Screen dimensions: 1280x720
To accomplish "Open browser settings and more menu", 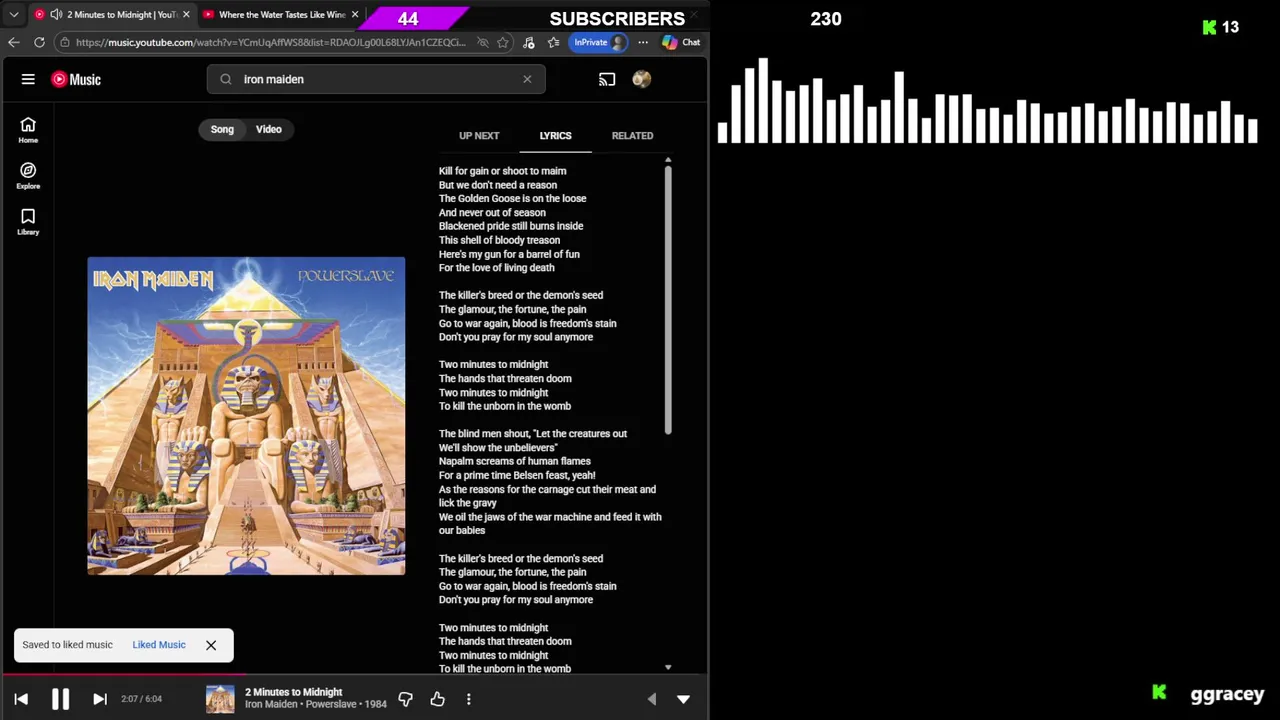I will 643,42.
